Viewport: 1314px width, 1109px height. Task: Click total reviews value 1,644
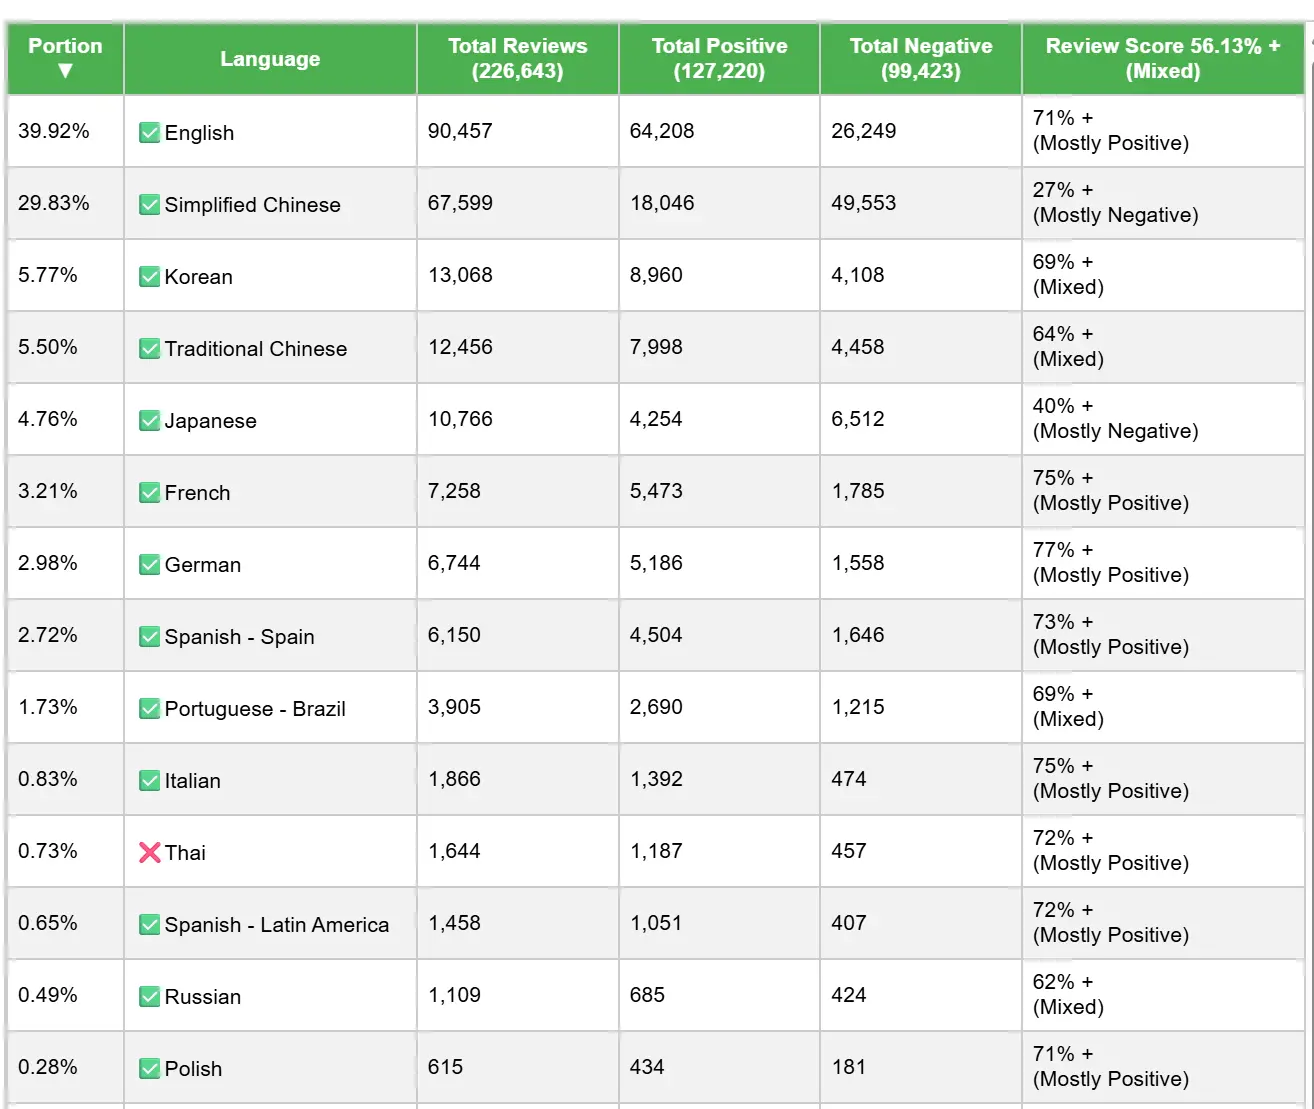click(x=454, y=851)
